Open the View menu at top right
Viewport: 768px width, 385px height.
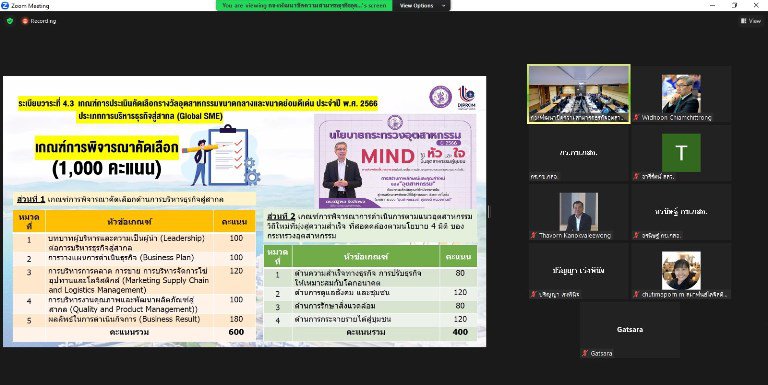(751, 21)
